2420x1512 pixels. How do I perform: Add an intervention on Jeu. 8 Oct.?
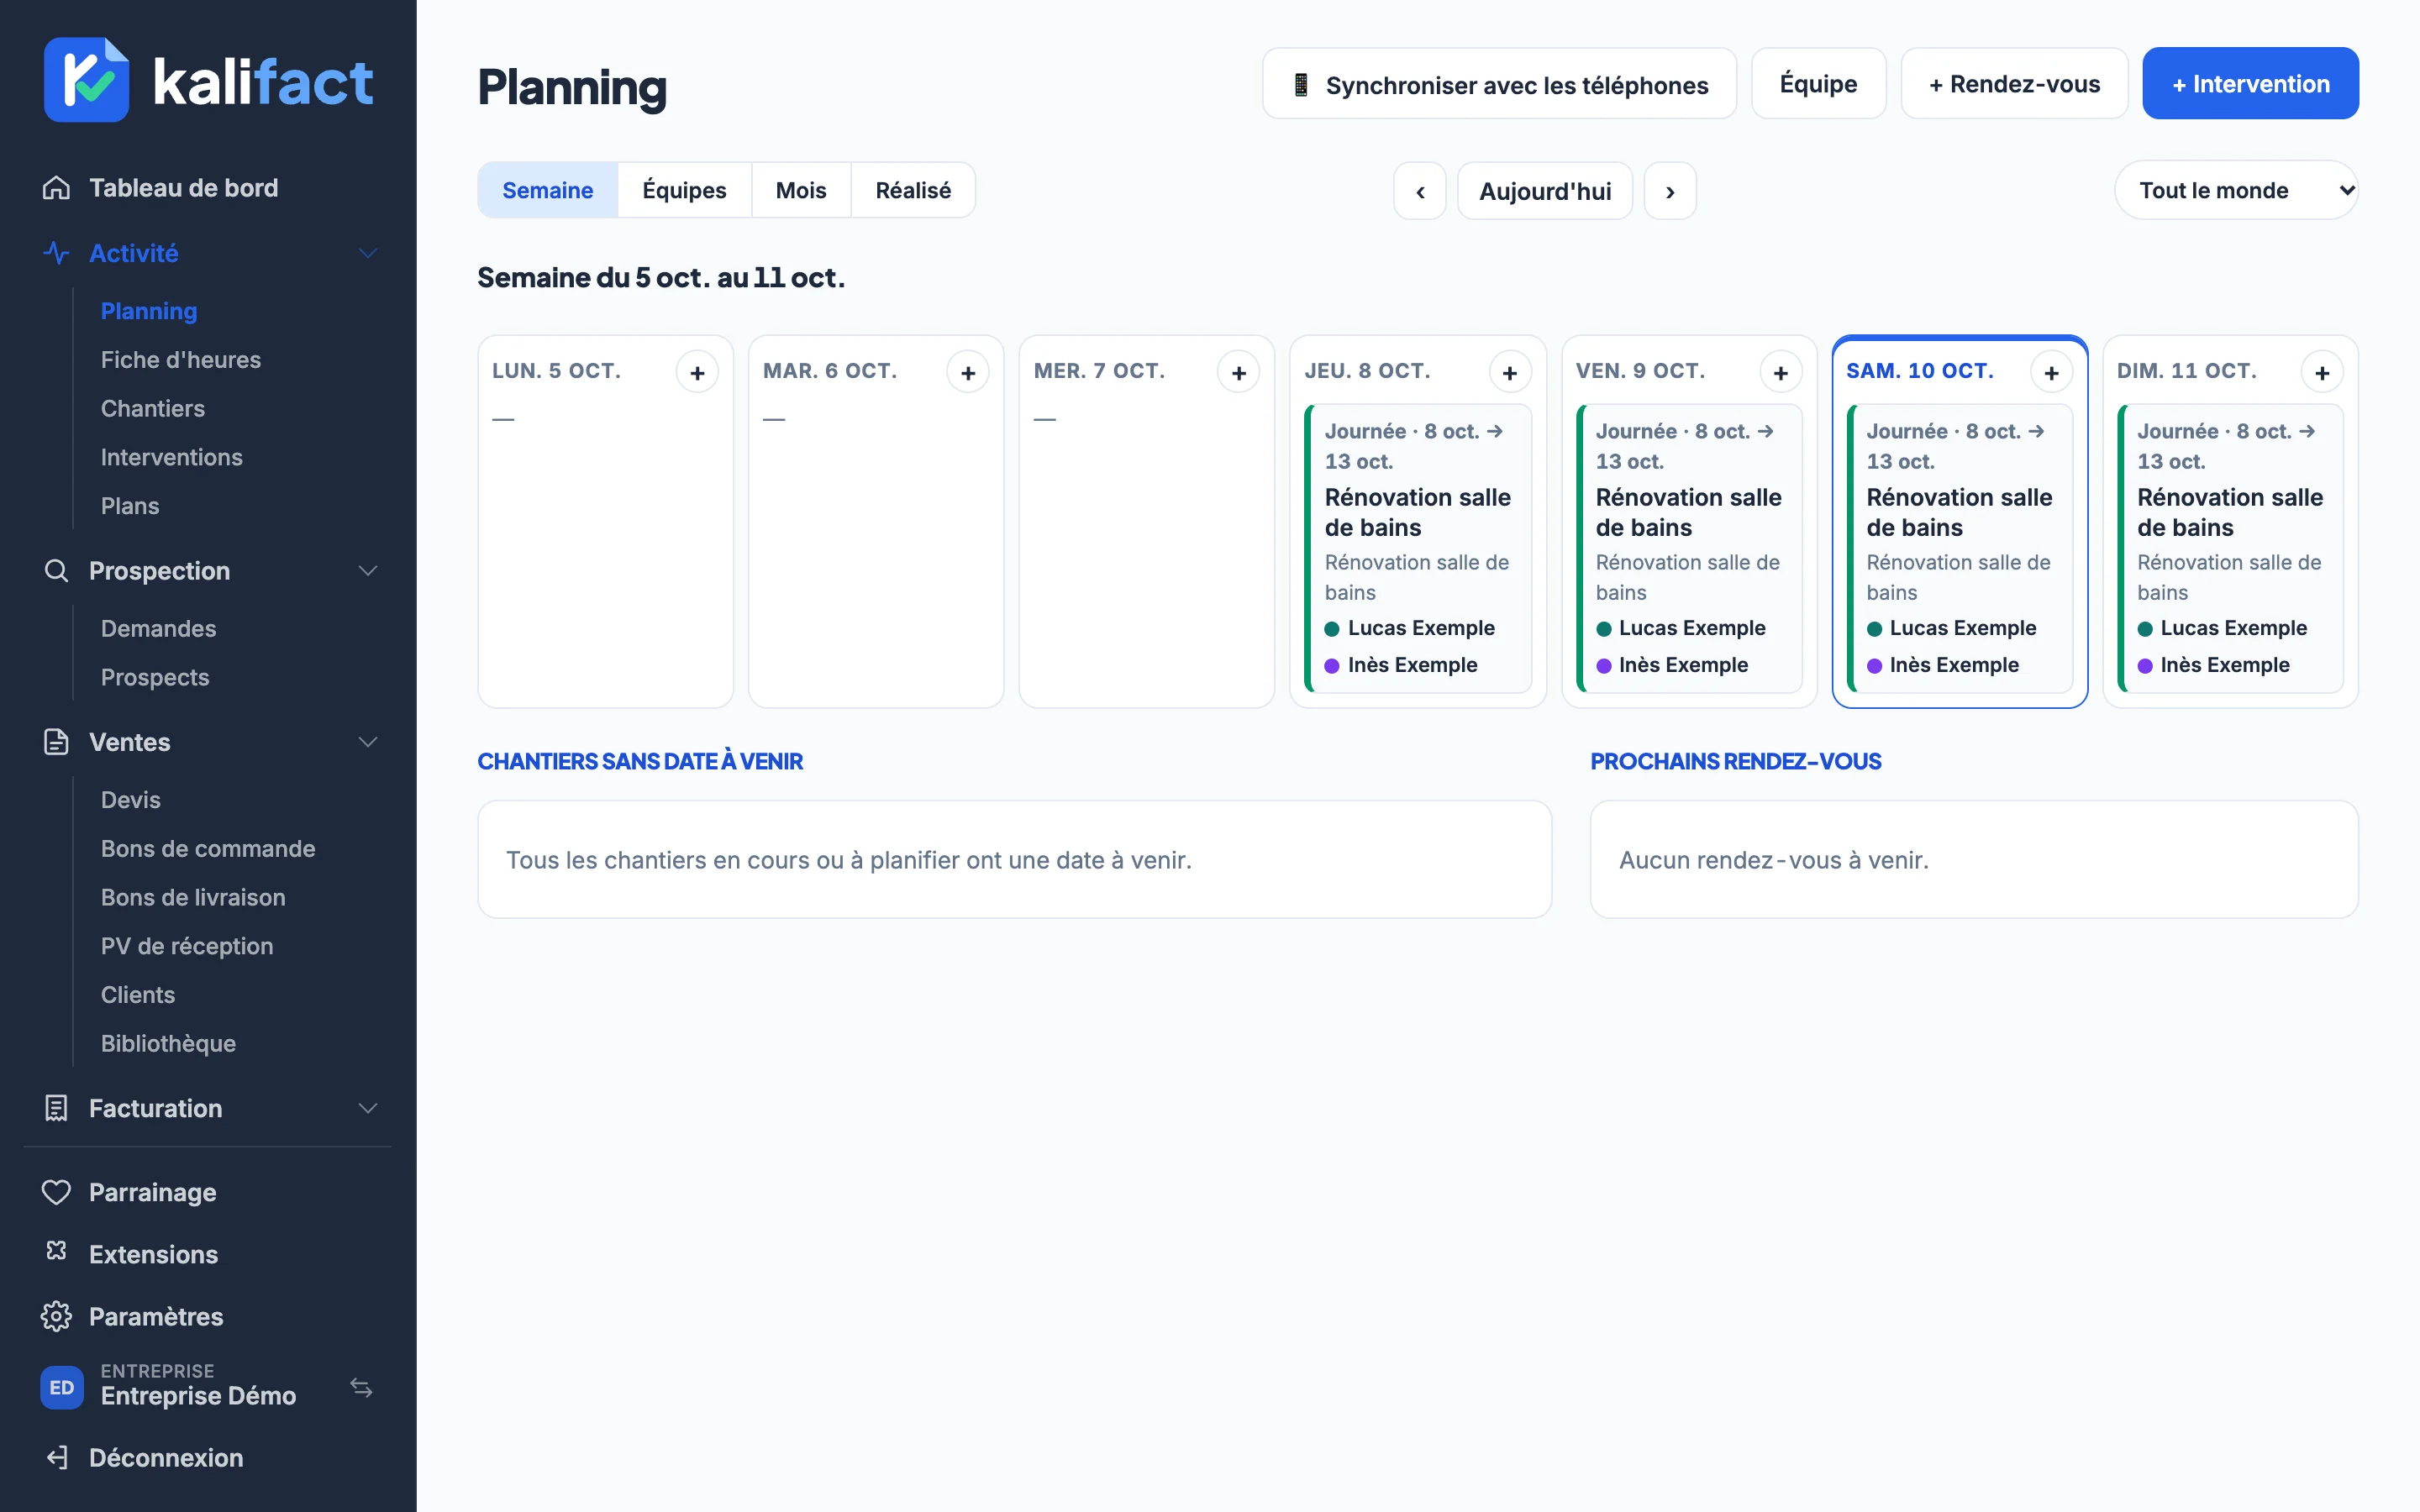coord(1510,373)
